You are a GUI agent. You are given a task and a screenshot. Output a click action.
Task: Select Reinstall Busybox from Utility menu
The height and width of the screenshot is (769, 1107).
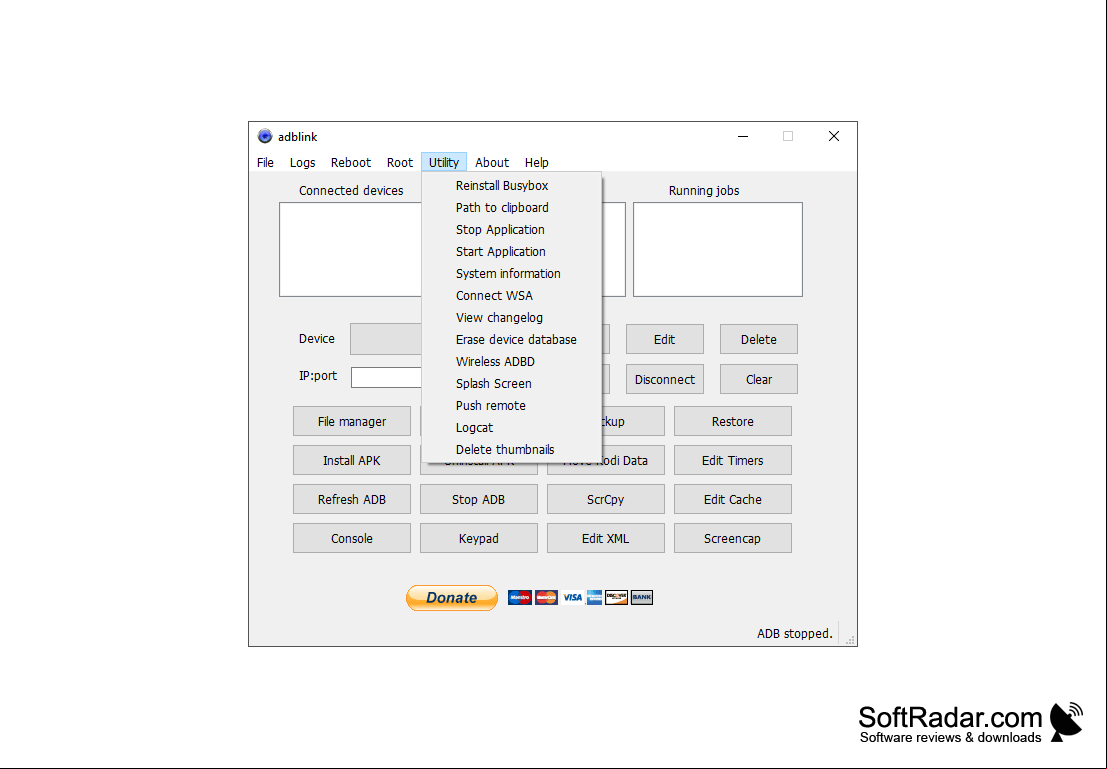[512, 186]
